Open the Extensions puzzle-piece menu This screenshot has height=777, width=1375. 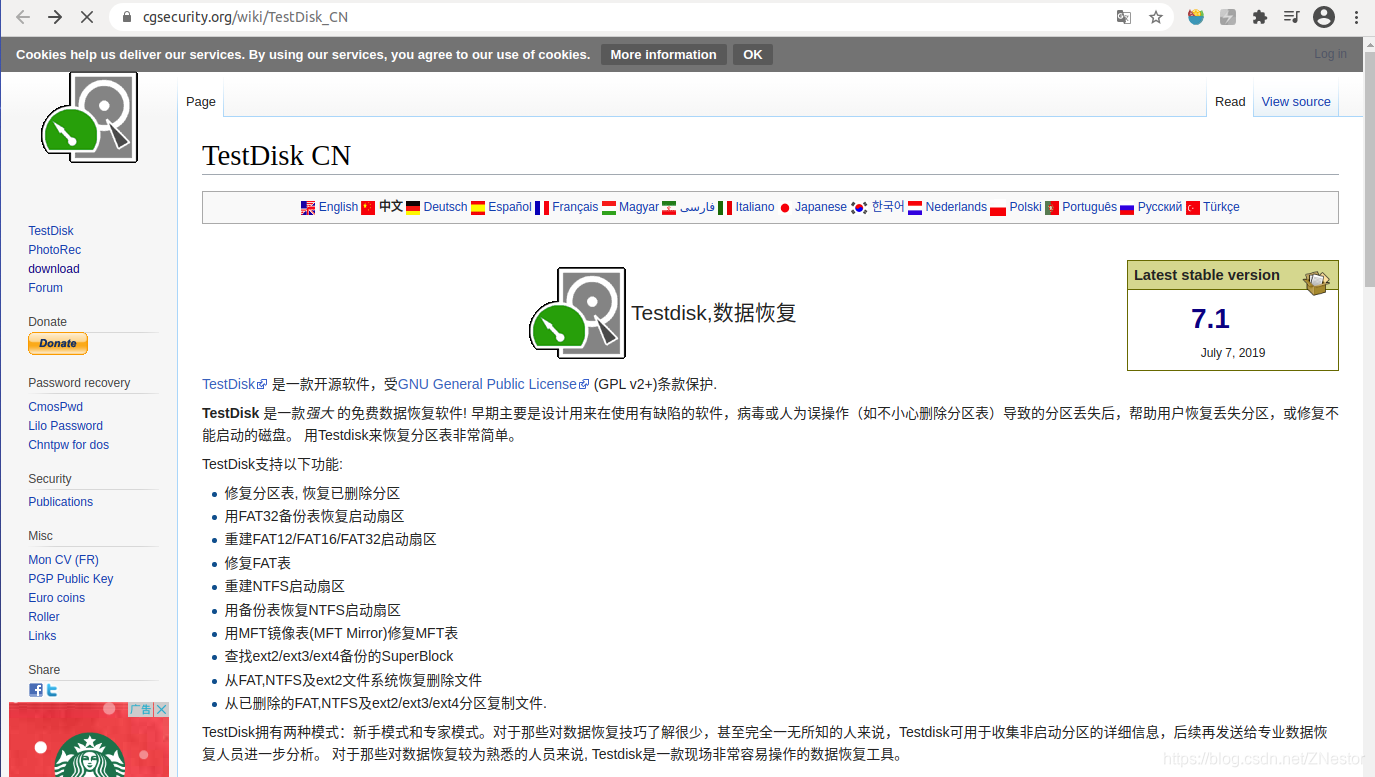point(1259,16)
